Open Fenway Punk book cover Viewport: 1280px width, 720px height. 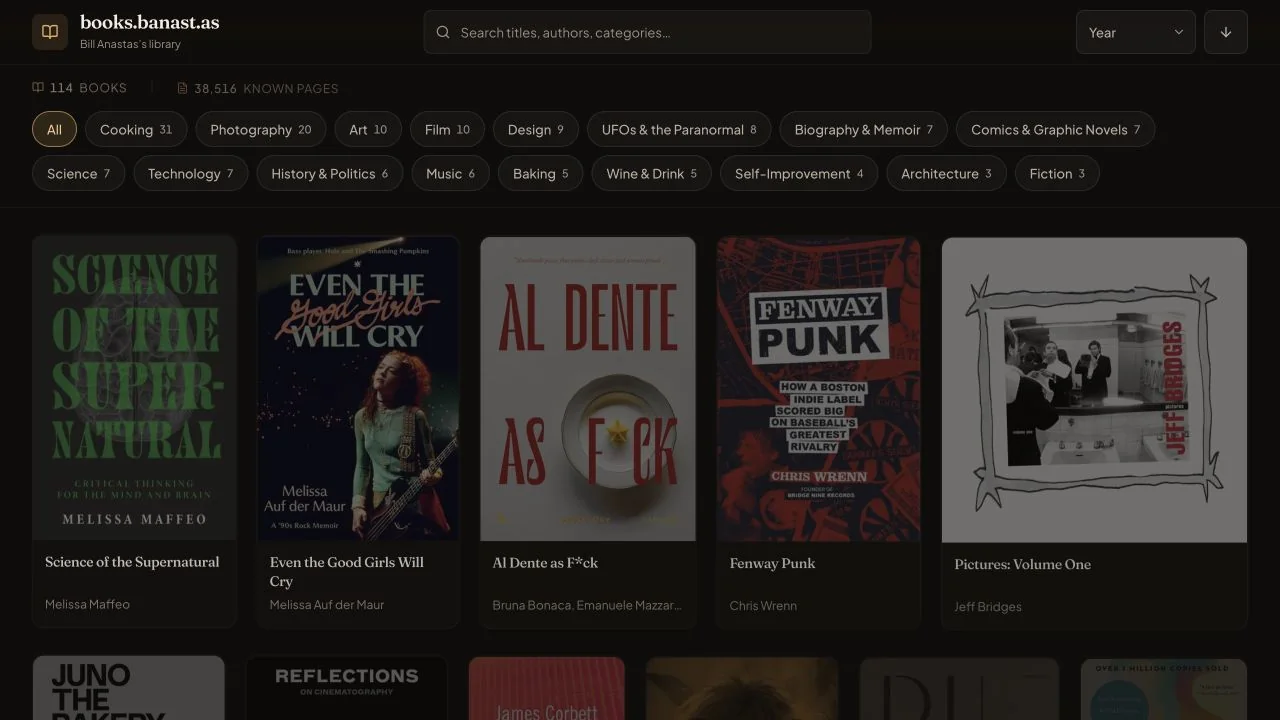tap(819, 389)
